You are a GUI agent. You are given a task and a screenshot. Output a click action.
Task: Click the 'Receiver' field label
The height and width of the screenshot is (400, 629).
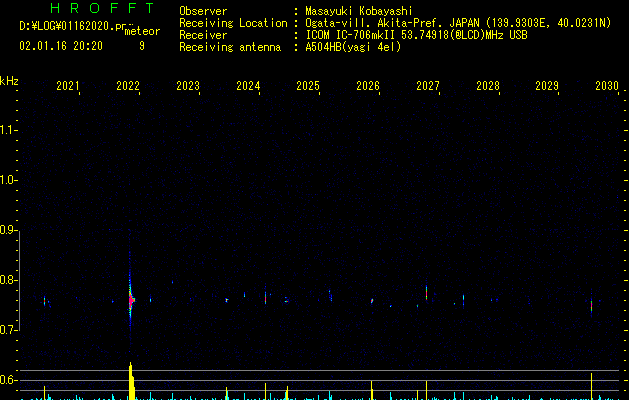click(203, 35)
